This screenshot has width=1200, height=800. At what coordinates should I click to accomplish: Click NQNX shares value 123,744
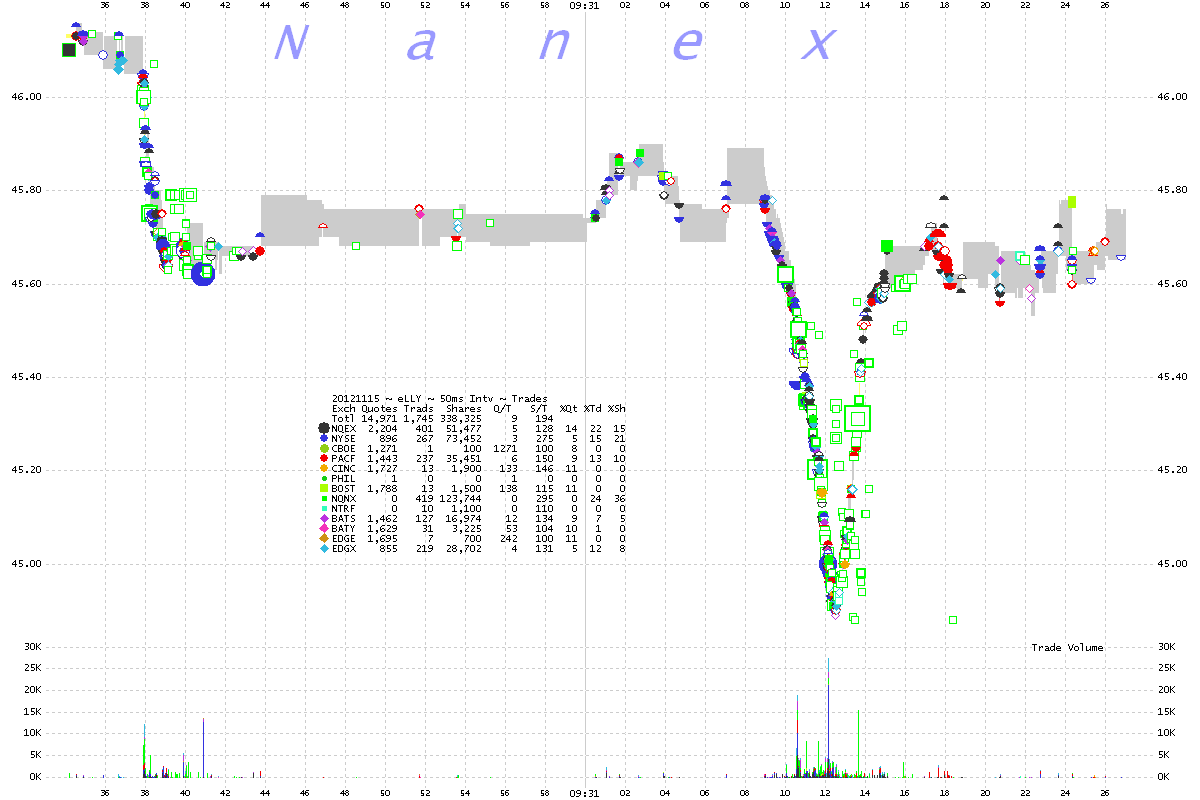(461, 498)
